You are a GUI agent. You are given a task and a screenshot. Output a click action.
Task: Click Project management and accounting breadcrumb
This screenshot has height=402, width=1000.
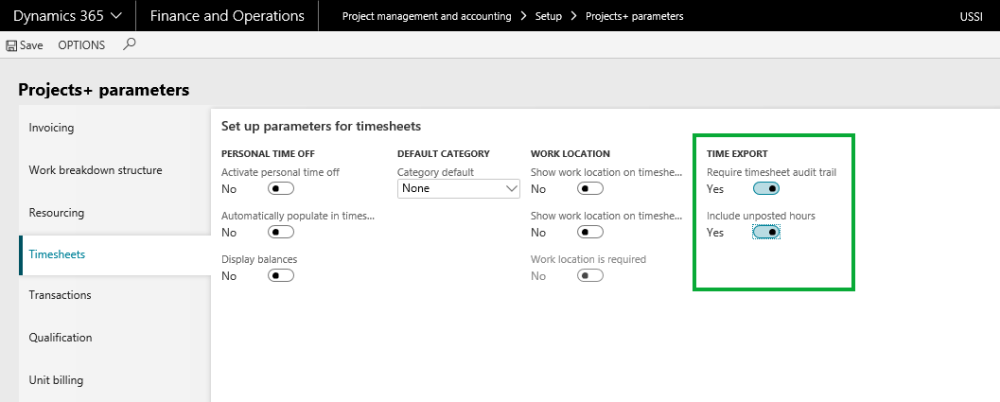click(426, 16)
